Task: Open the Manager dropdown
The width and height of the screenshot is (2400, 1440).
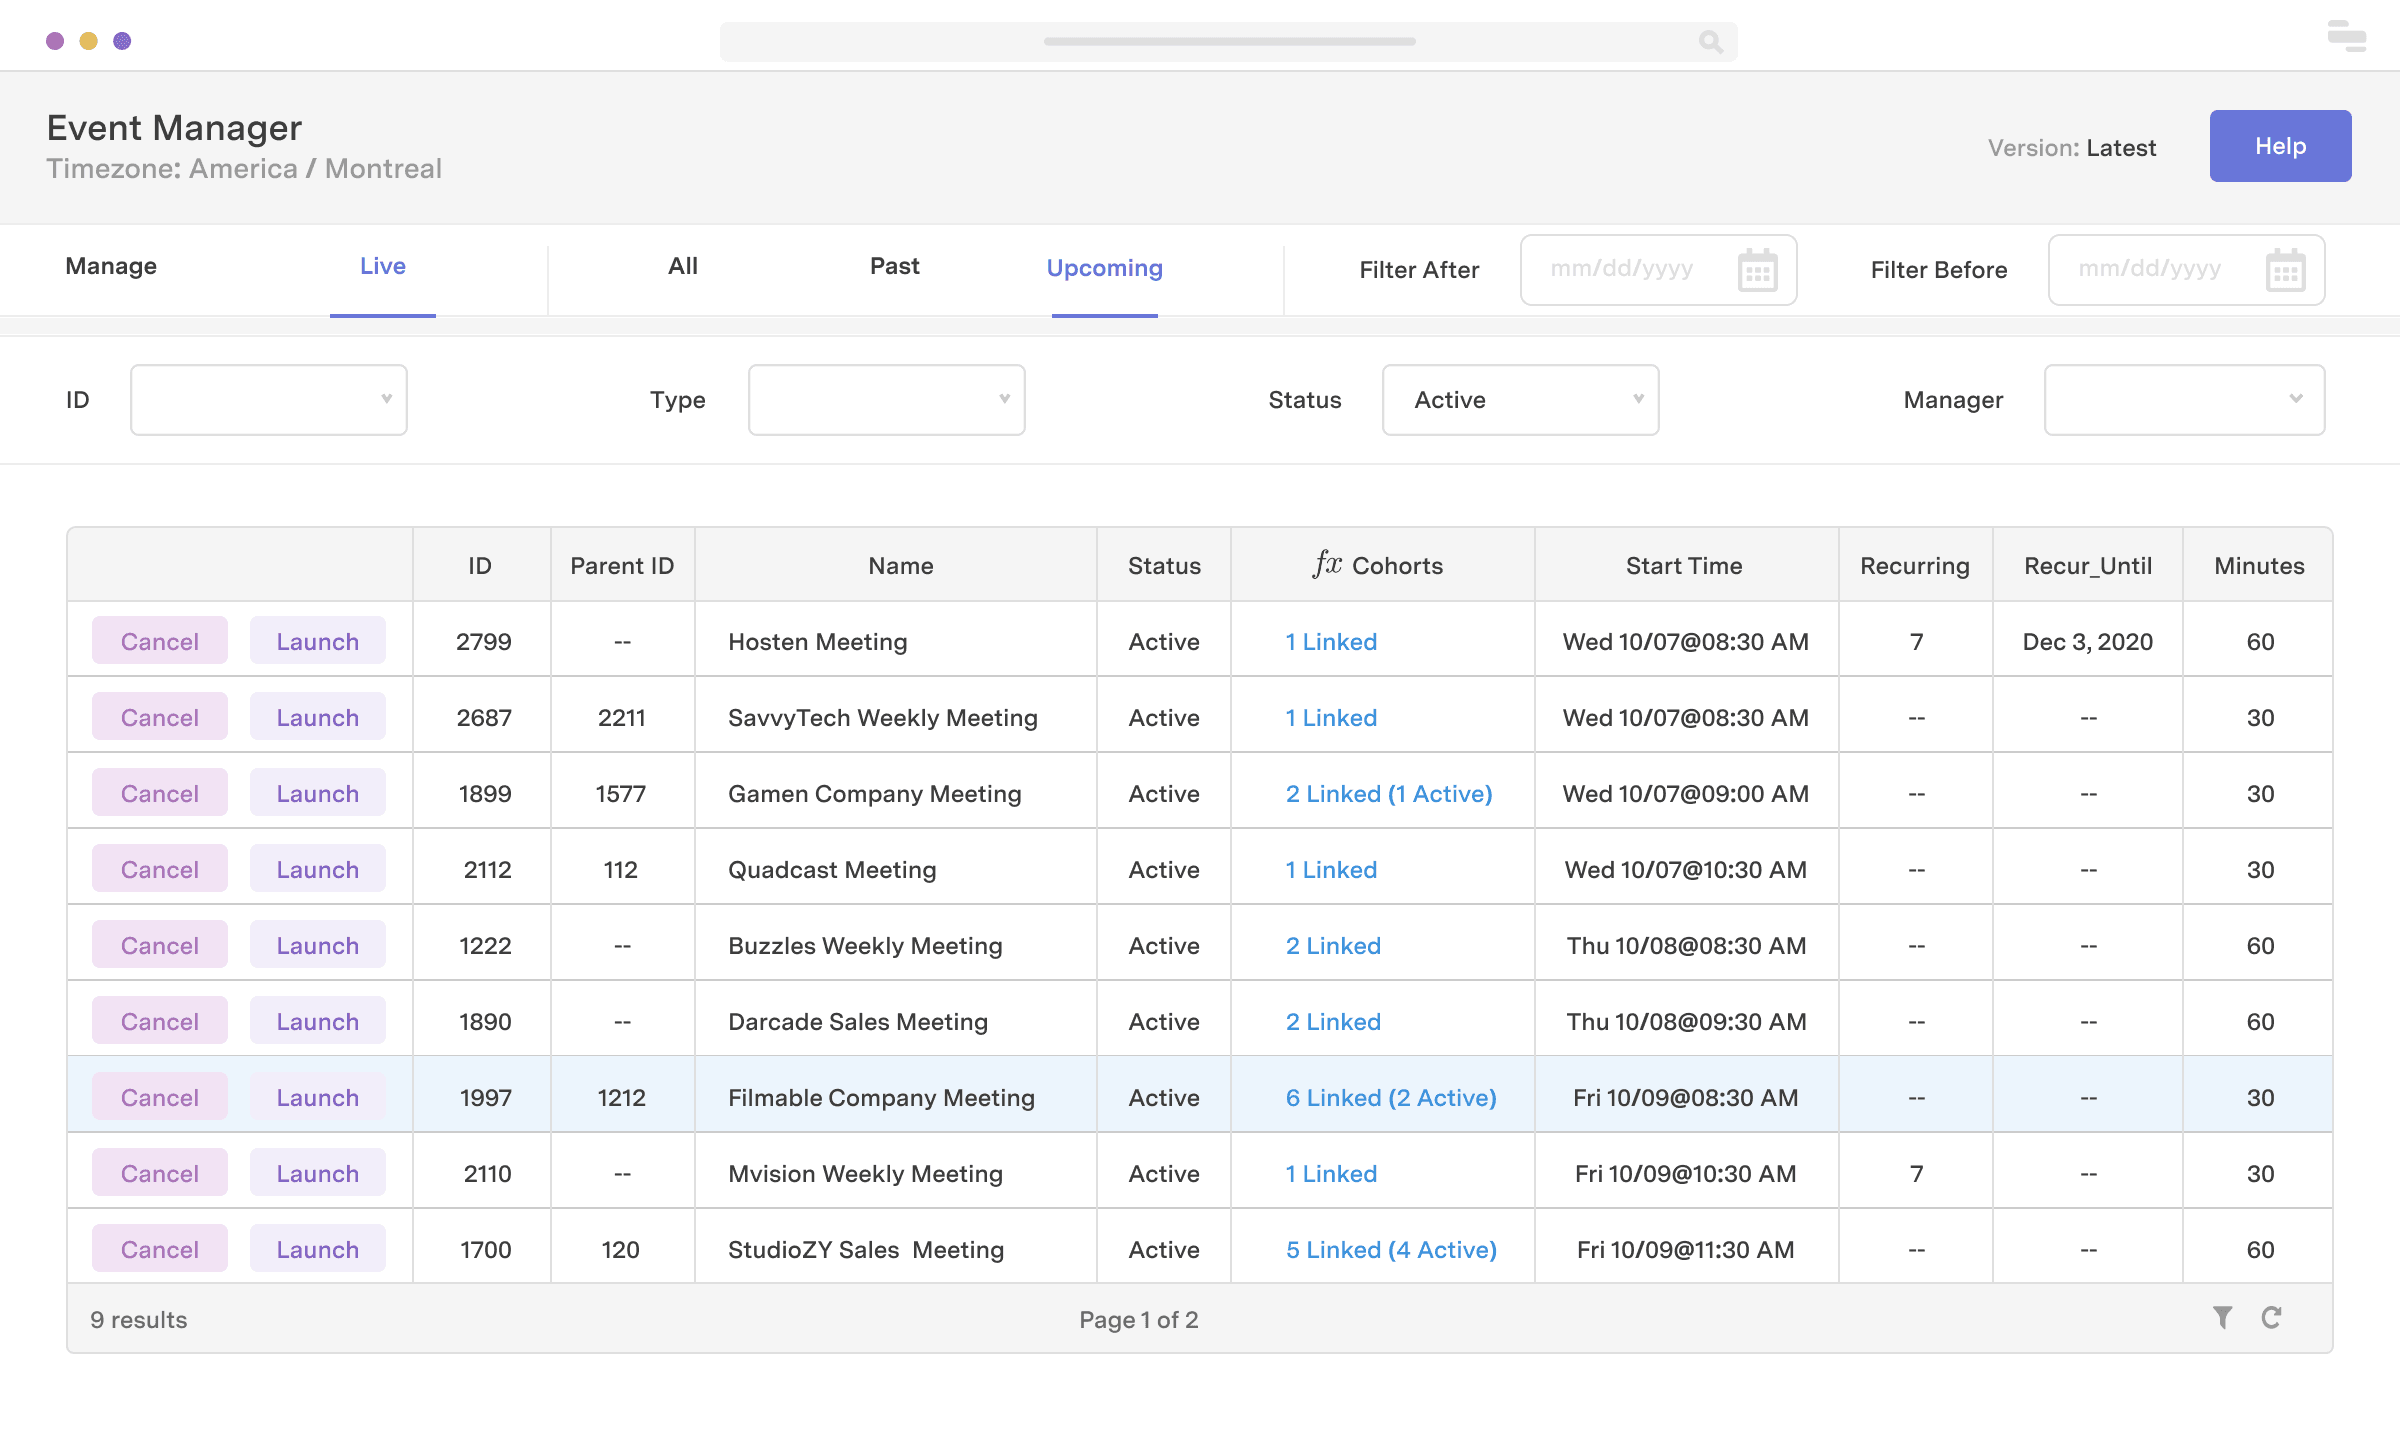Action: click(2184, 399)
